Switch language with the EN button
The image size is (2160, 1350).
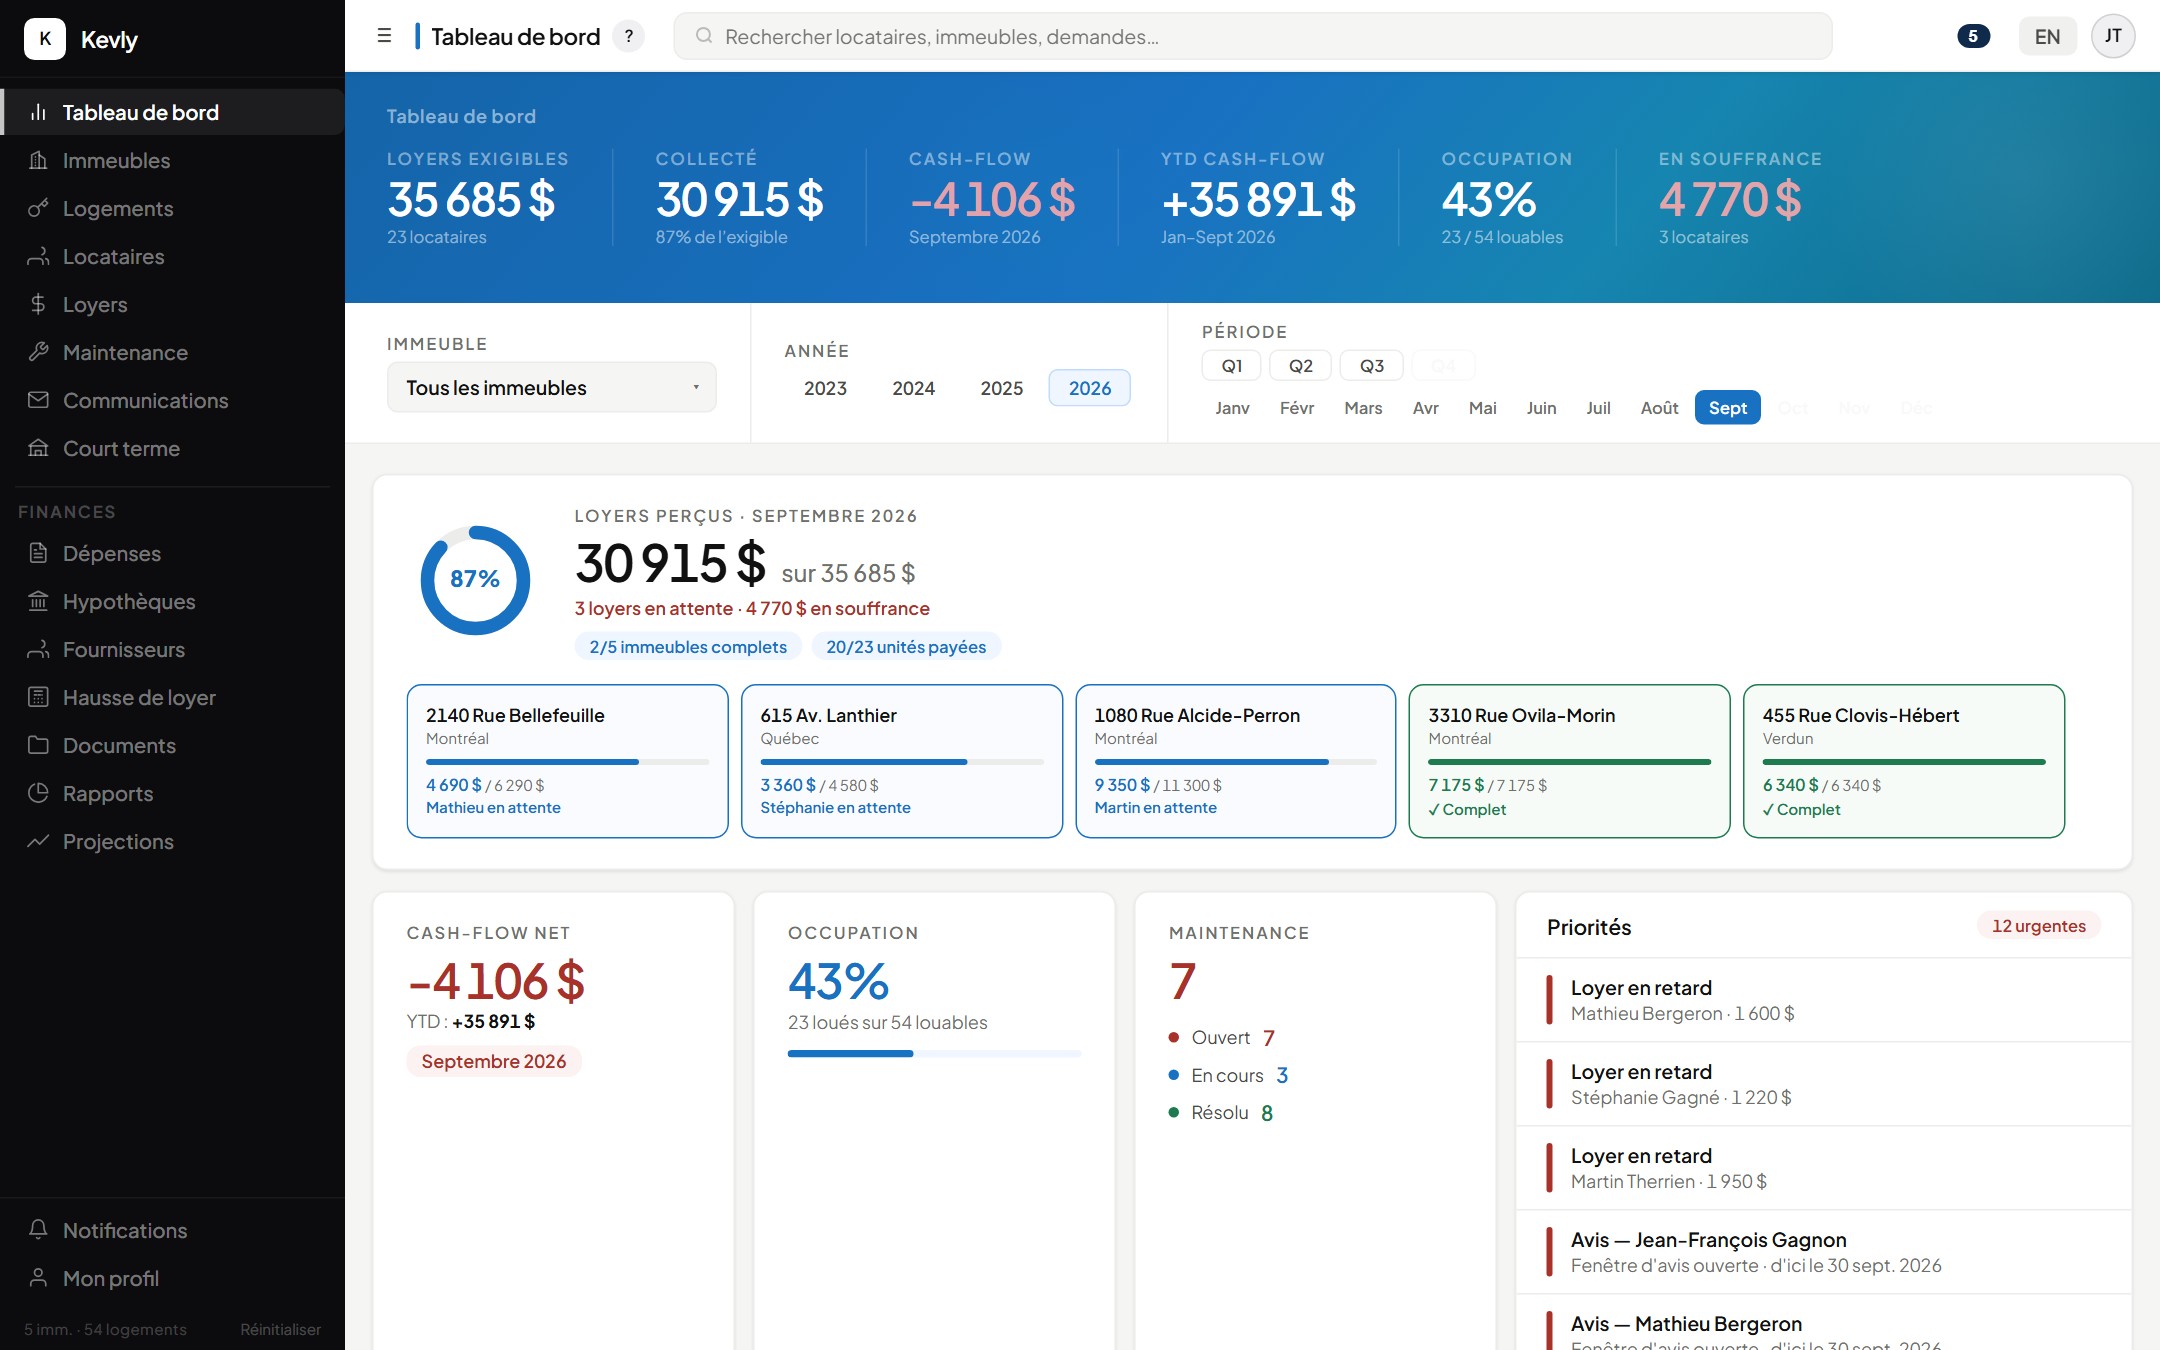(2047, 37)
